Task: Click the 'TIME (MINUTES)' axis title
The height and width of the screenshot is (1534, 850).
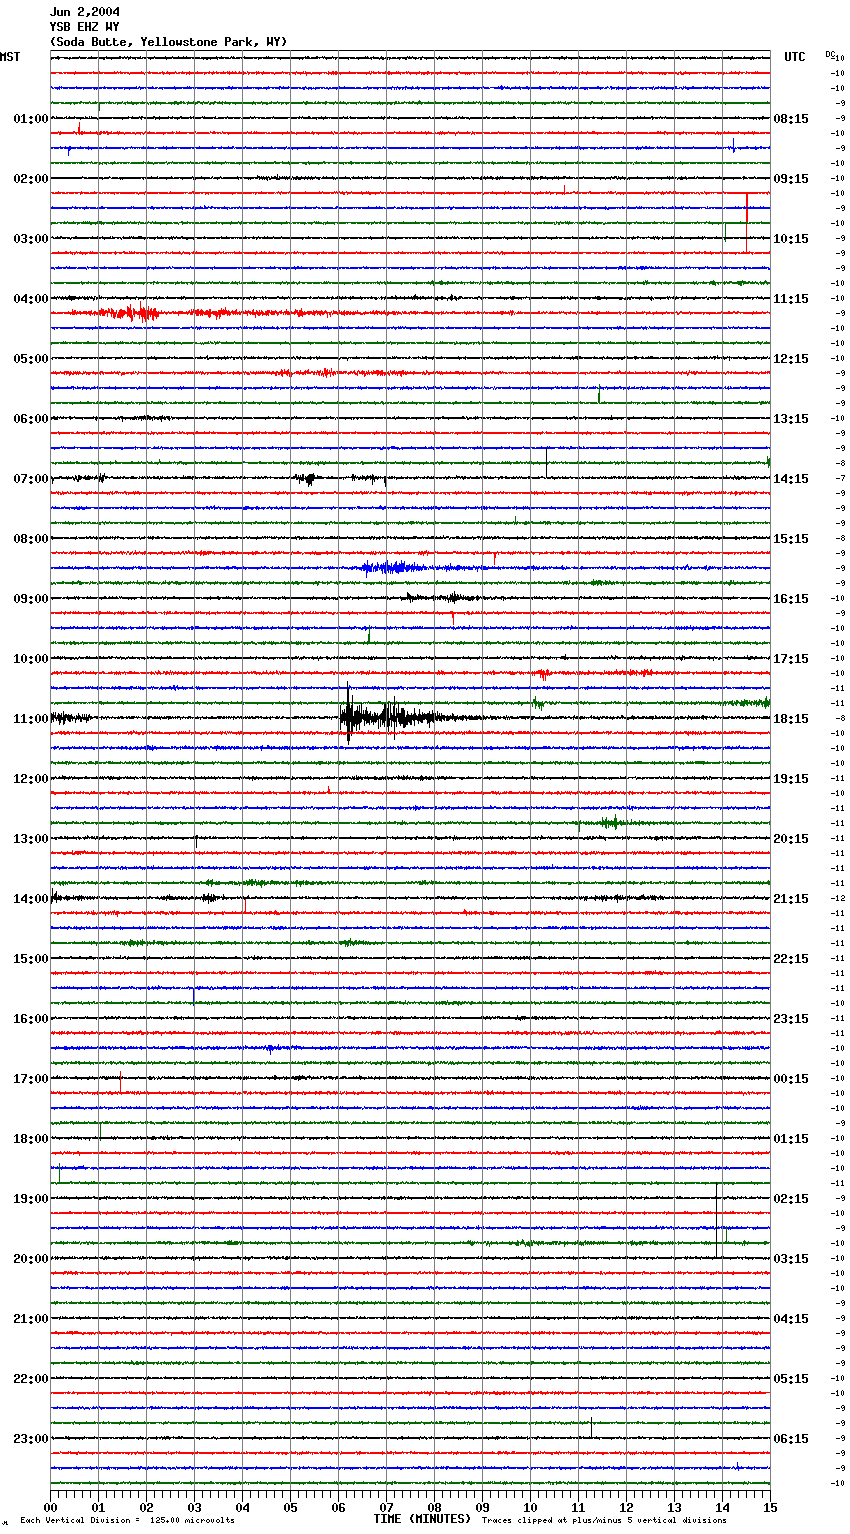Action: pyautogui.click(x=422, y=1519)
